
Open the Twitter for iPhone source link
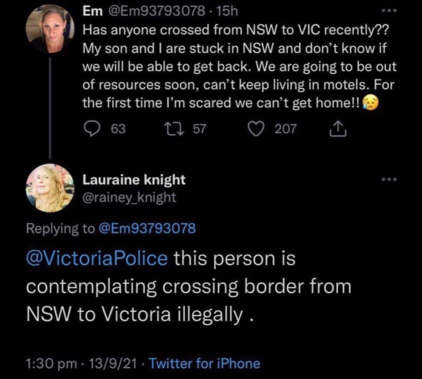pyautogui.click(x=204, y=363)
